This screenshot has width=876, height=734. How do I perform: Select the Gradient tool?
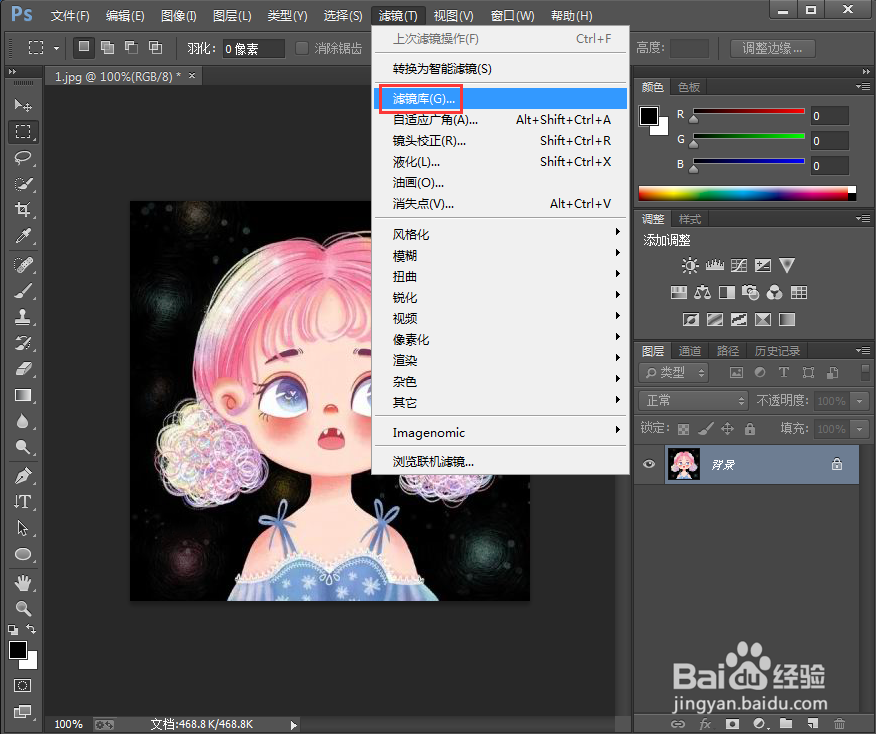coord(23,395)
